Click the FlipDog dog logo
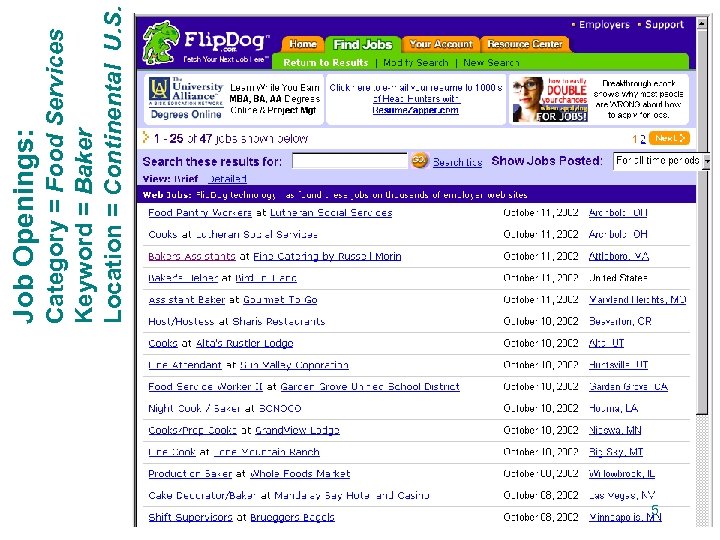This screenshot has width=720, height=540. 160,42
